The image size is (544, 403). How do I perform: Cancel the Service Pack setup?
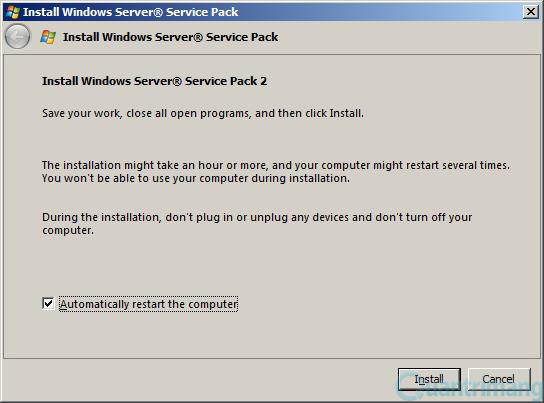(499, 379)
